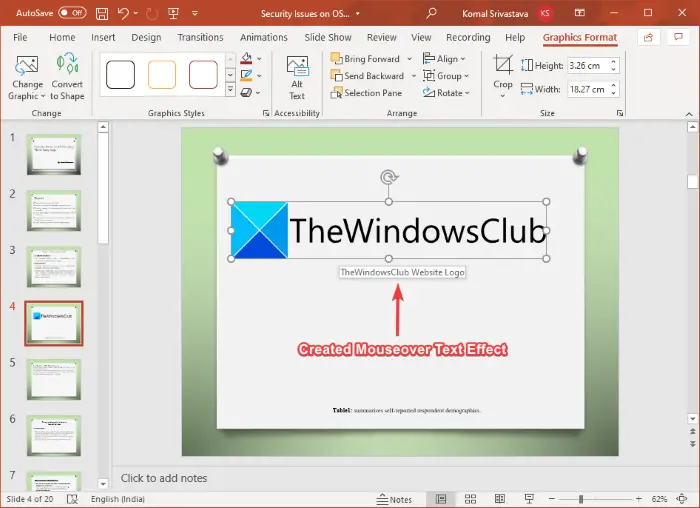Open the Review tab
This screenshot has width=700, height=508.
pyautogui.click(x=382, y=37)
